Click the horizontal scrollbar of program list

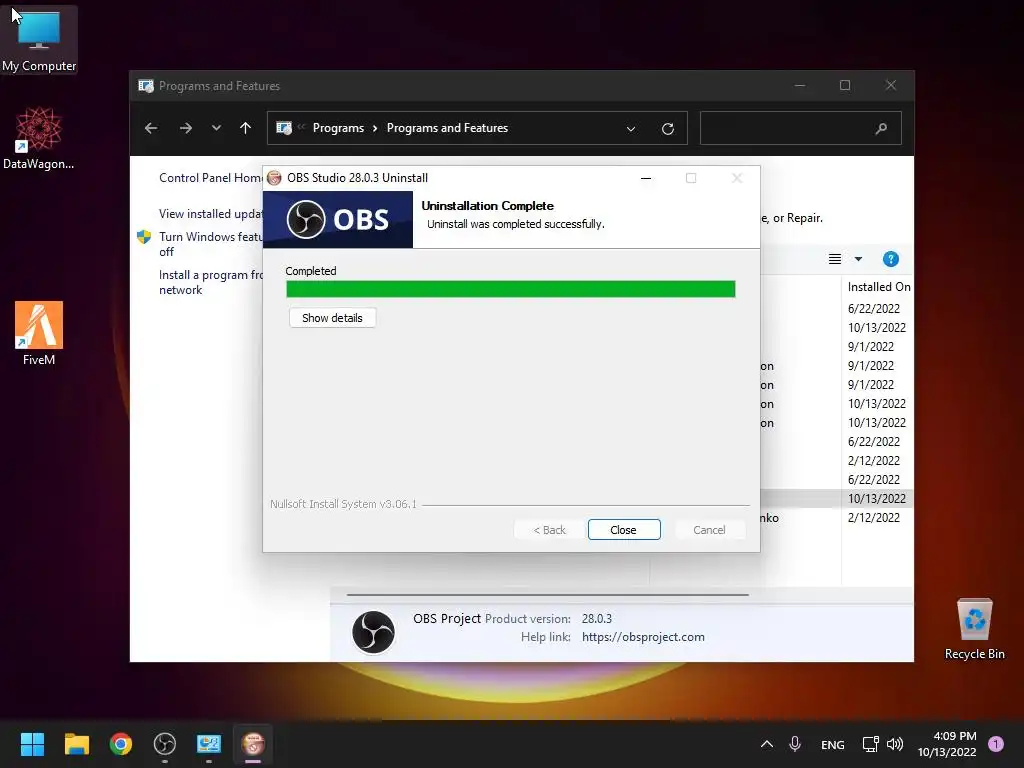point(547,595)
